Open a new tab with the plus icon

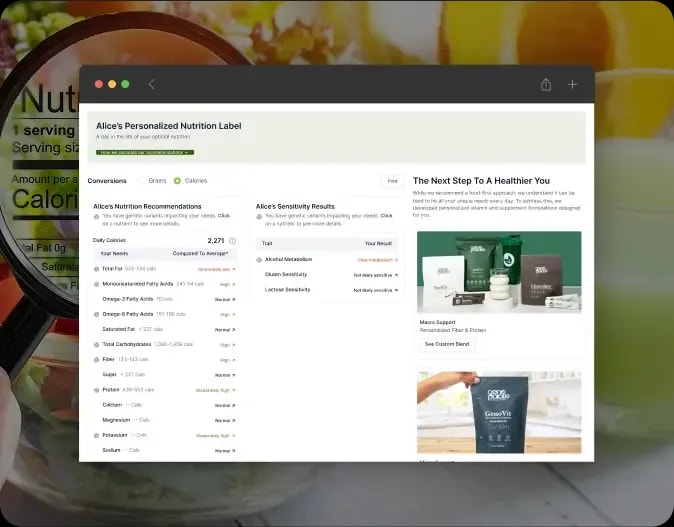pos(573,84)
